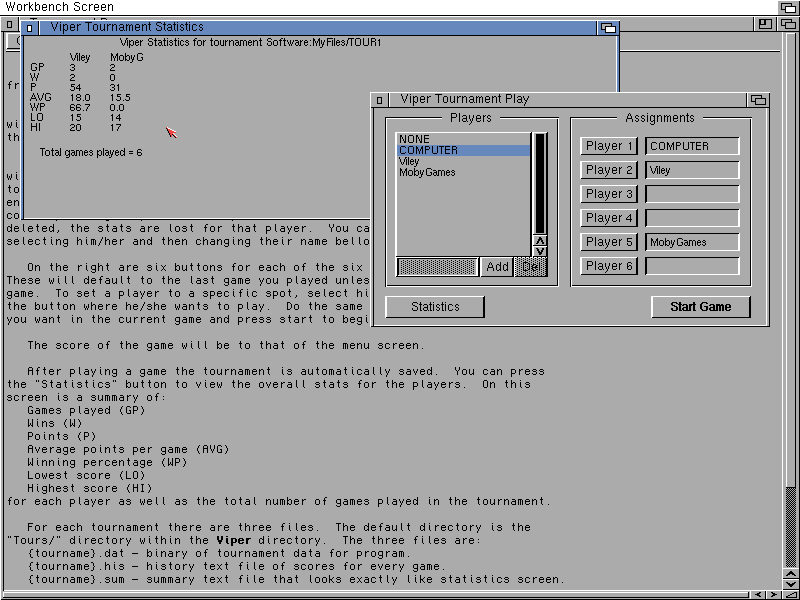Click the Player 1 COMPUTER assignment field
Image resolution: width=800 pixels, height=600 pixels.
tap(692, 146)
